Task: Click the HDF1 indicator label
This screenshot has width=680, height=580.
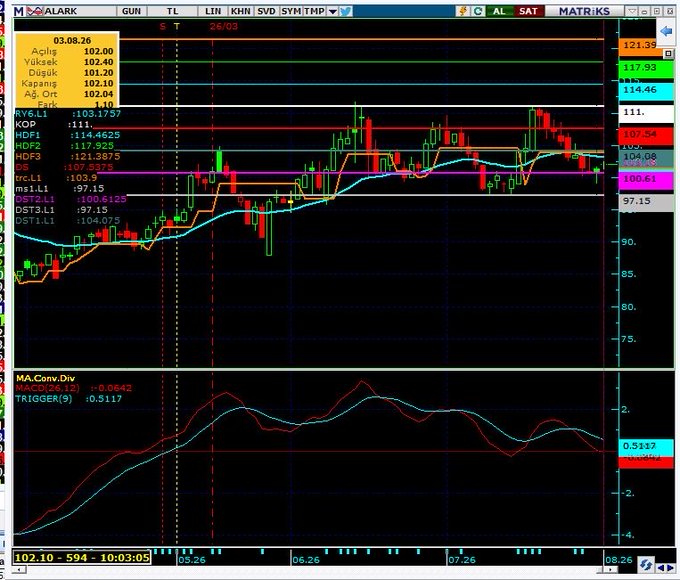Action: tap(27, 135)
